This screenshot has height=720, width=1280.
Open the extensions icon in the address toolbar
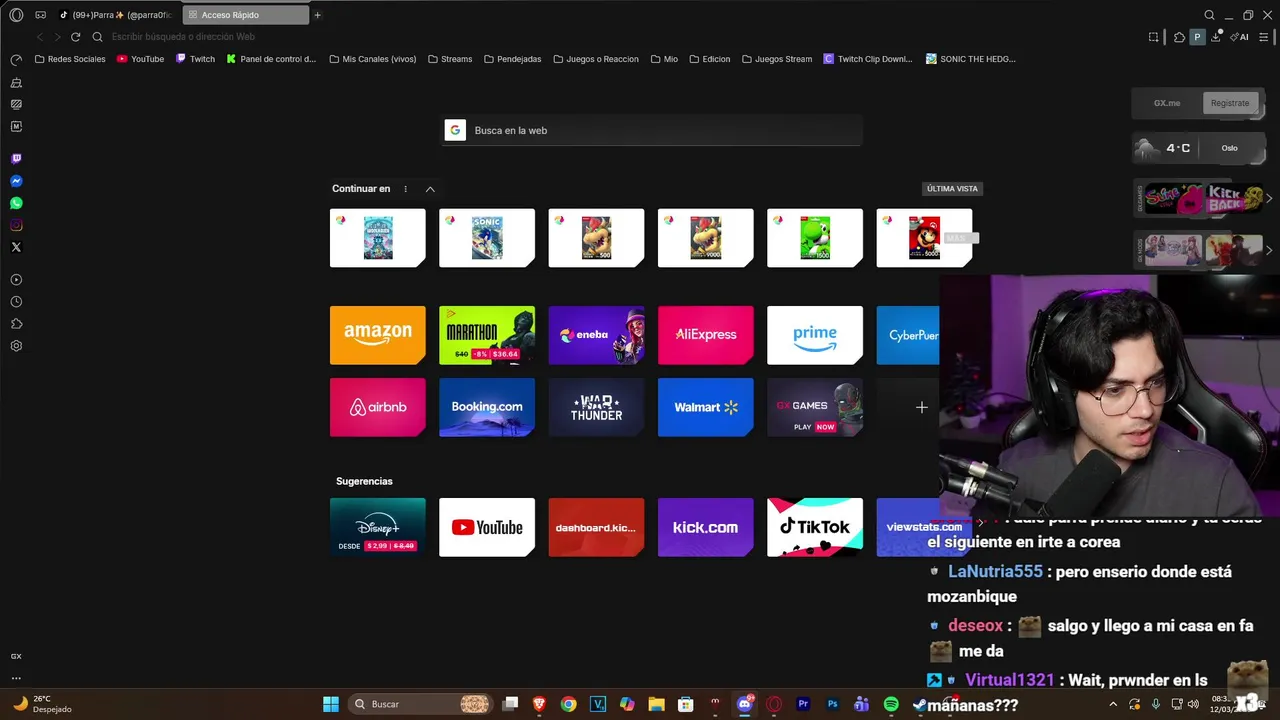pos(1179,37)
